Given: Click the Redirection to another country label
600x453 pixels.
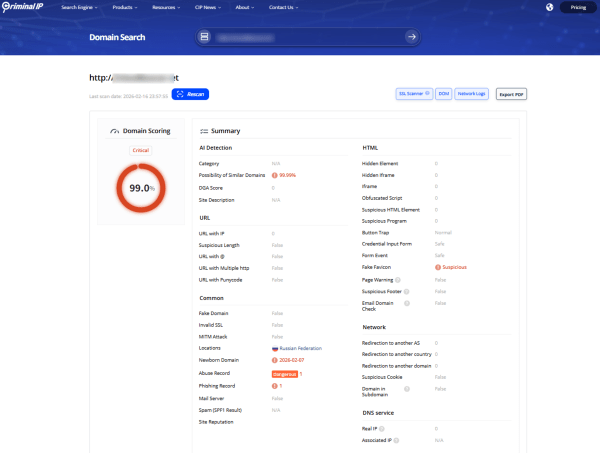Looking at the screenshot, I should 396,354.
